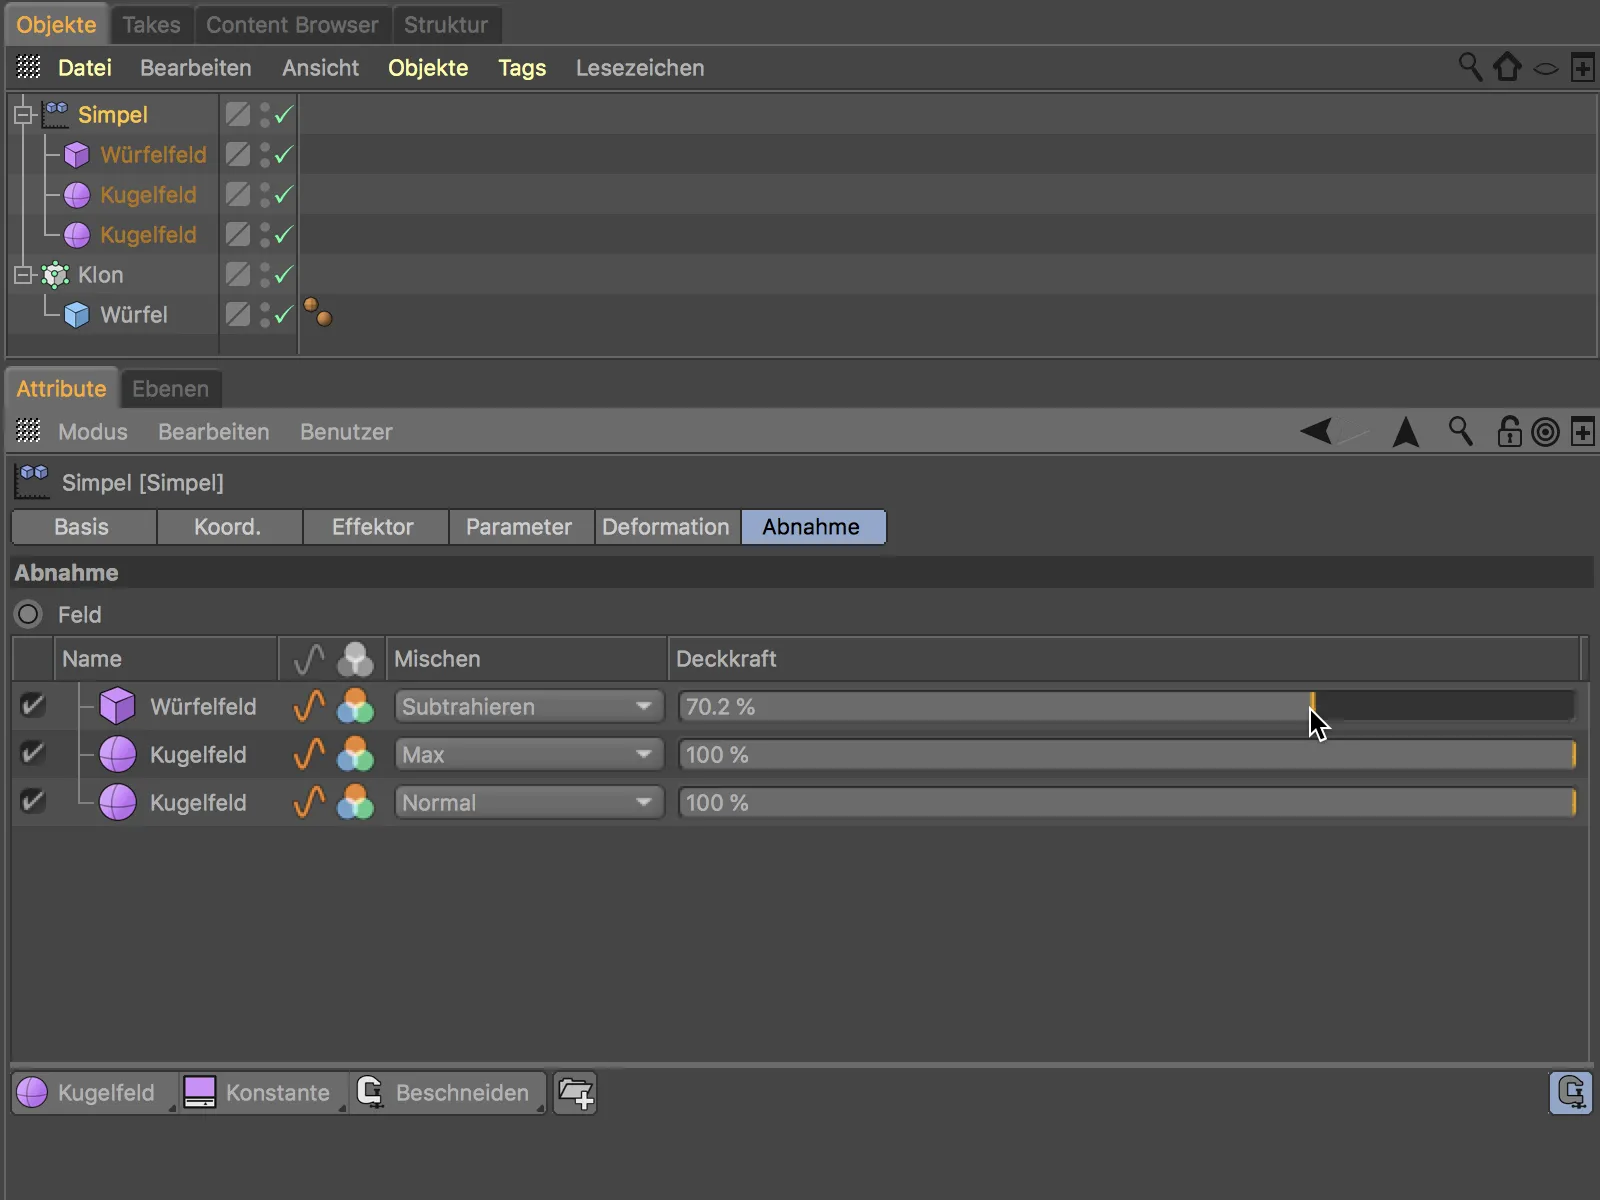This screenshot has height=1200, width=1600.
Task: Toggle the Feld radio circle
Action: [x=28, y=614]
